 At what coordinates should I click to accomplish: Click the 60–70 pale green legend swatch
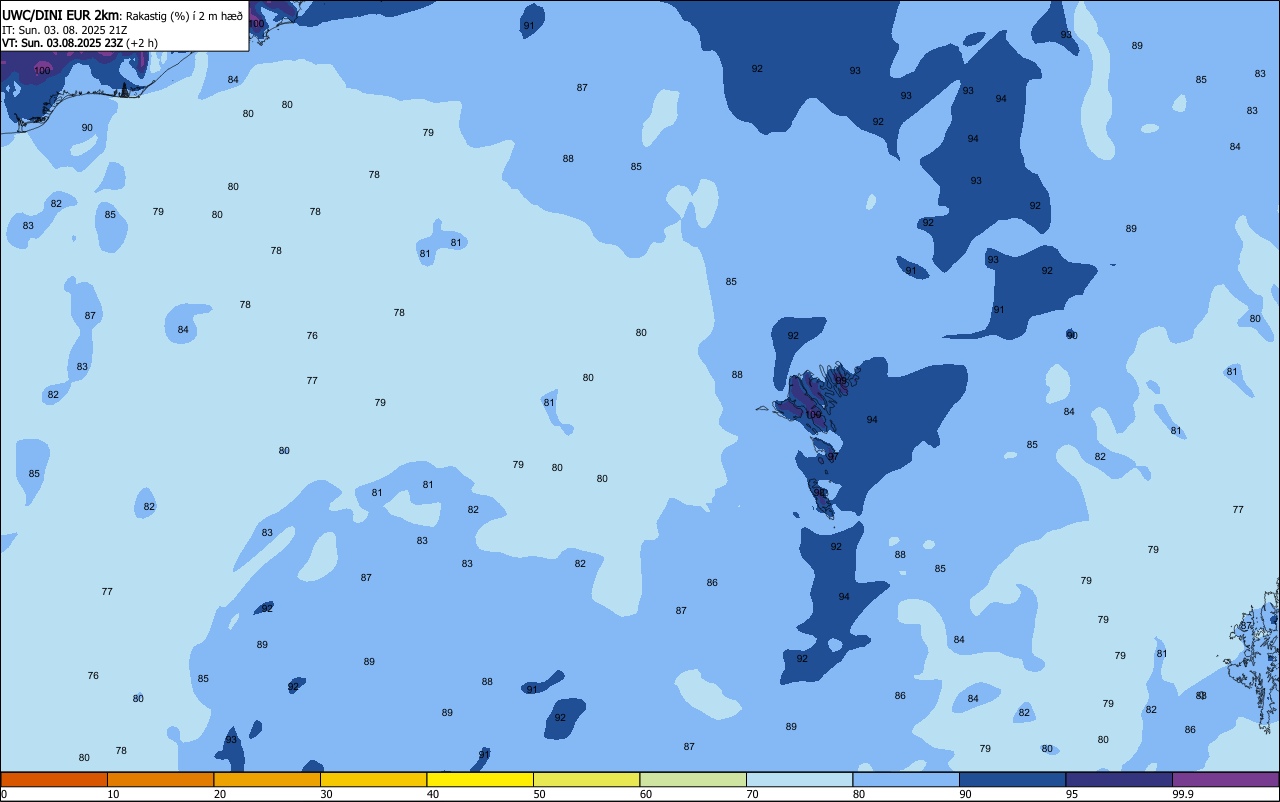pyautogui.click(x=693, y=779)
